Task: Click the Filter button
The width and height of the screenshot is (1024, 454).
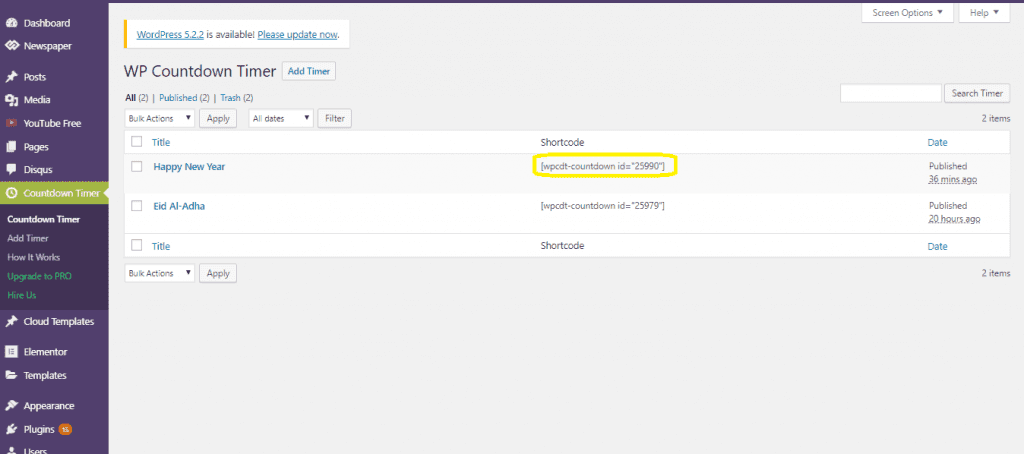Action: pos(334,118)
